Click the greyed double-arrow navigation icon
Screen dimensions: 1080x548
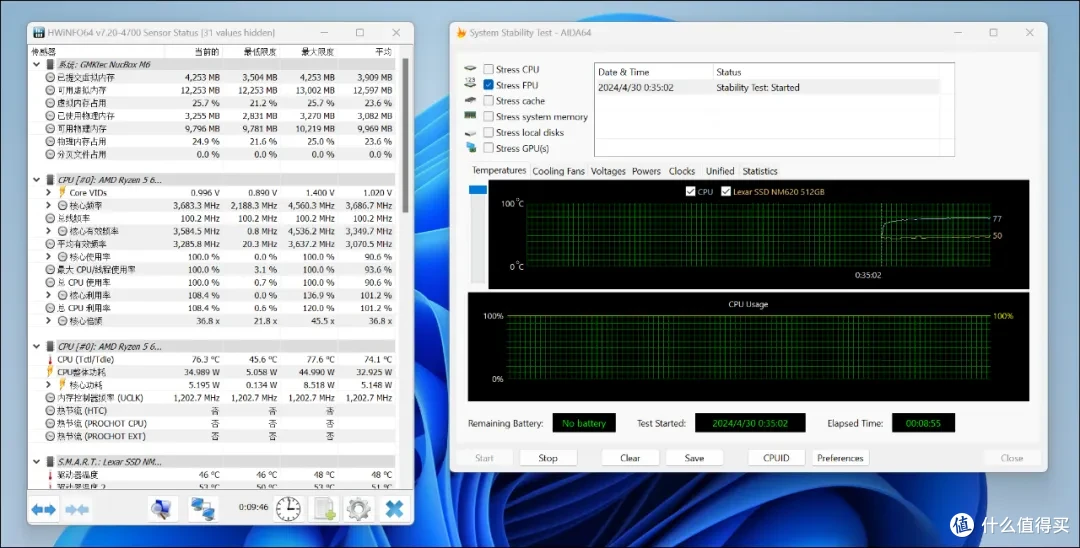(x=76, y=509)
